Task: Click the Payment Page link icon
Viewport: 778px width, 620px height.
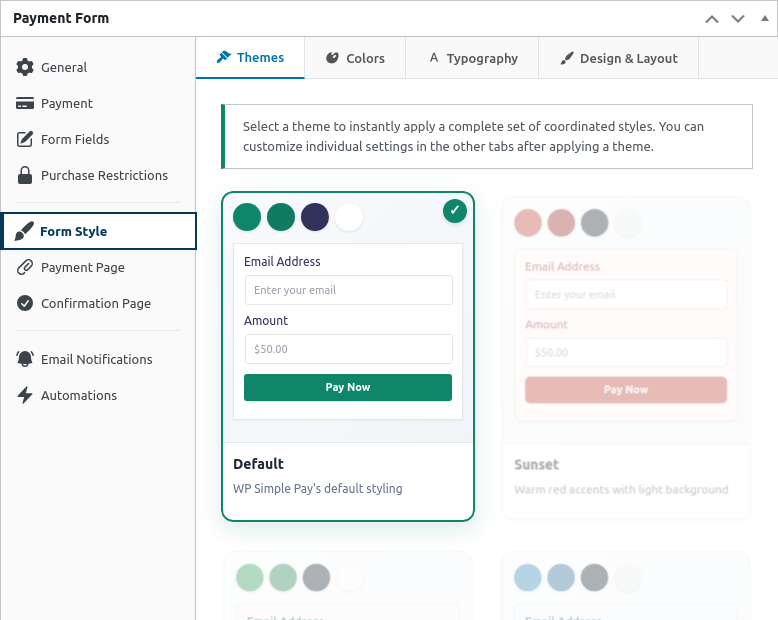Action: coord(25,267)
